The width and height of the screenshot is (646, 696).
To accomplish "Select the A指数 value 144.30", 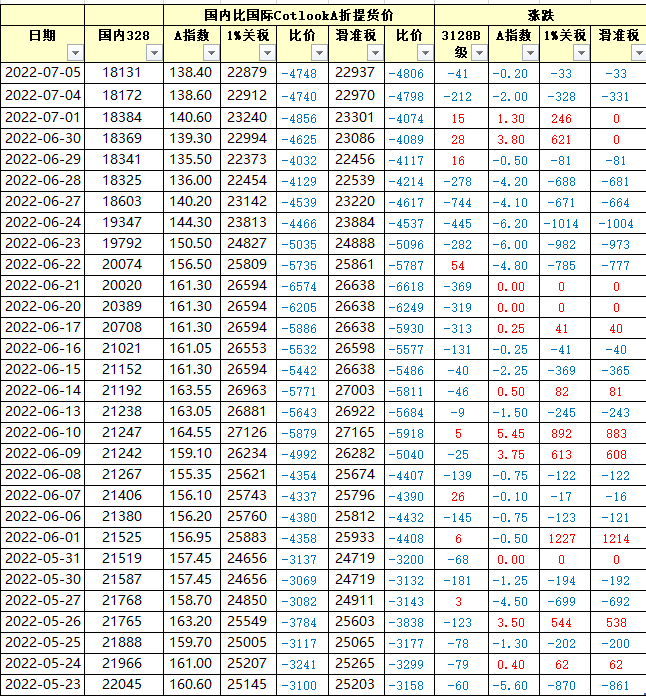I will (192, 222).
